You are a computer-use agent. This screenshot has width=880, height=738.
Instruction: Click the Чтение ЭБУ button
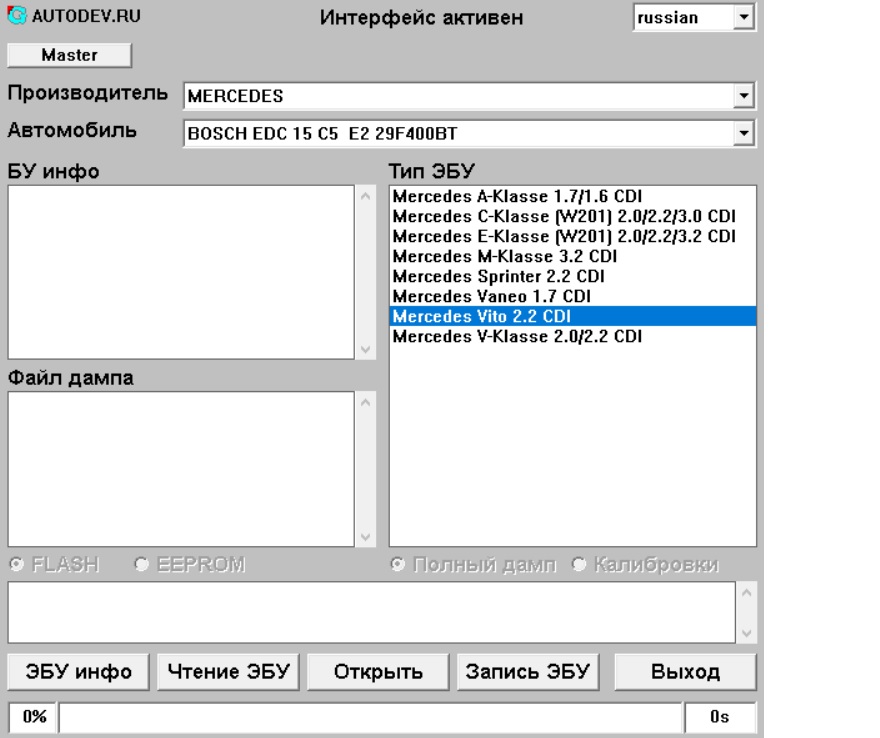229,671
